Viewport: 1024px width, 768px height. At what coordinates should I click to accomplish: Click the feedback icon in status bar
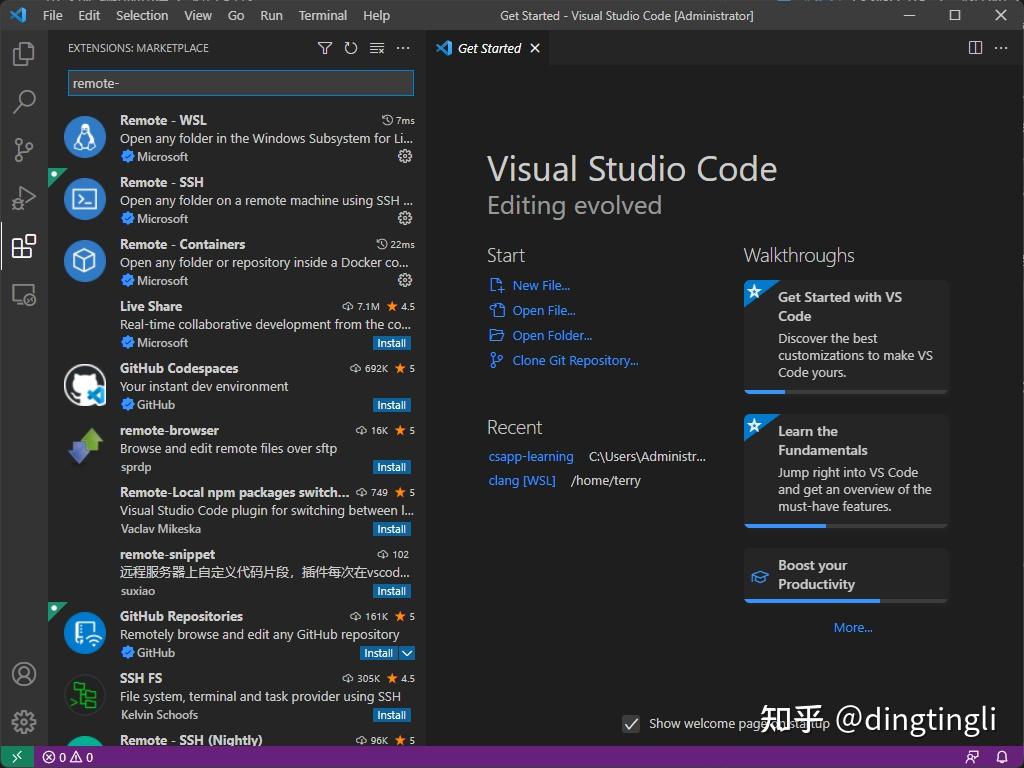972,758
